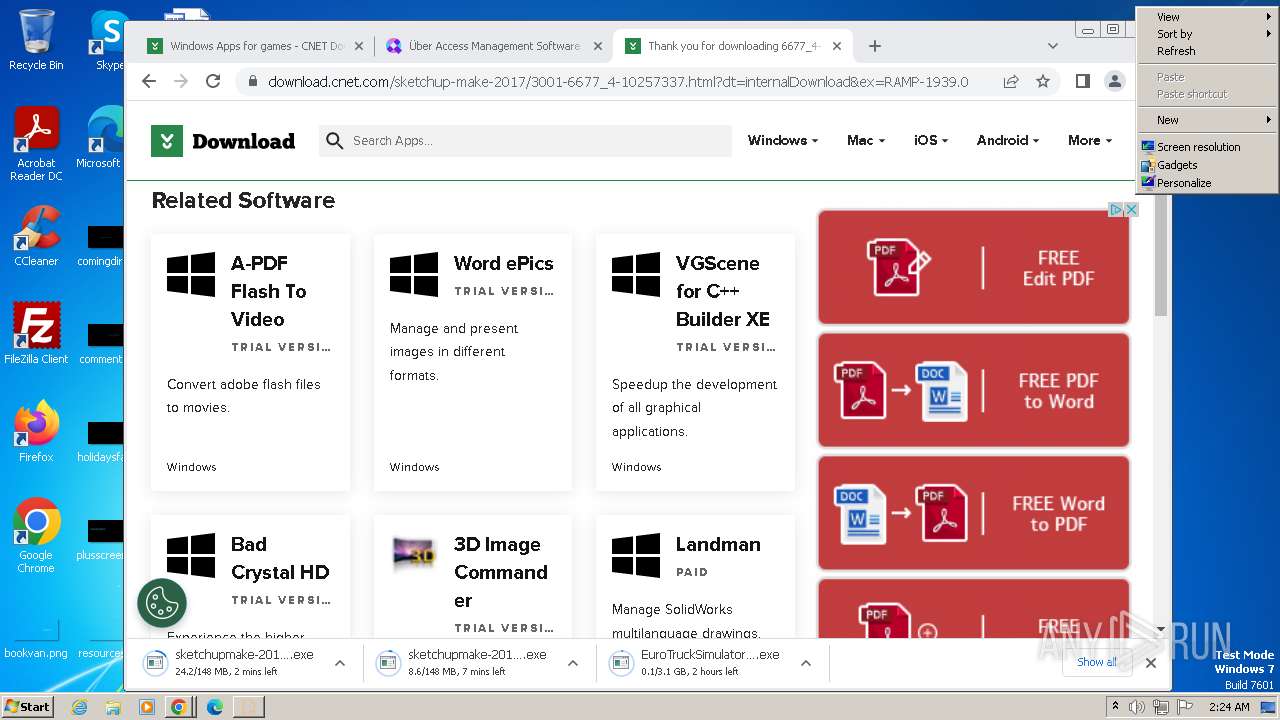Click the search magnifier icon
Screen dimensions: 1280x720
coord(335,141)
